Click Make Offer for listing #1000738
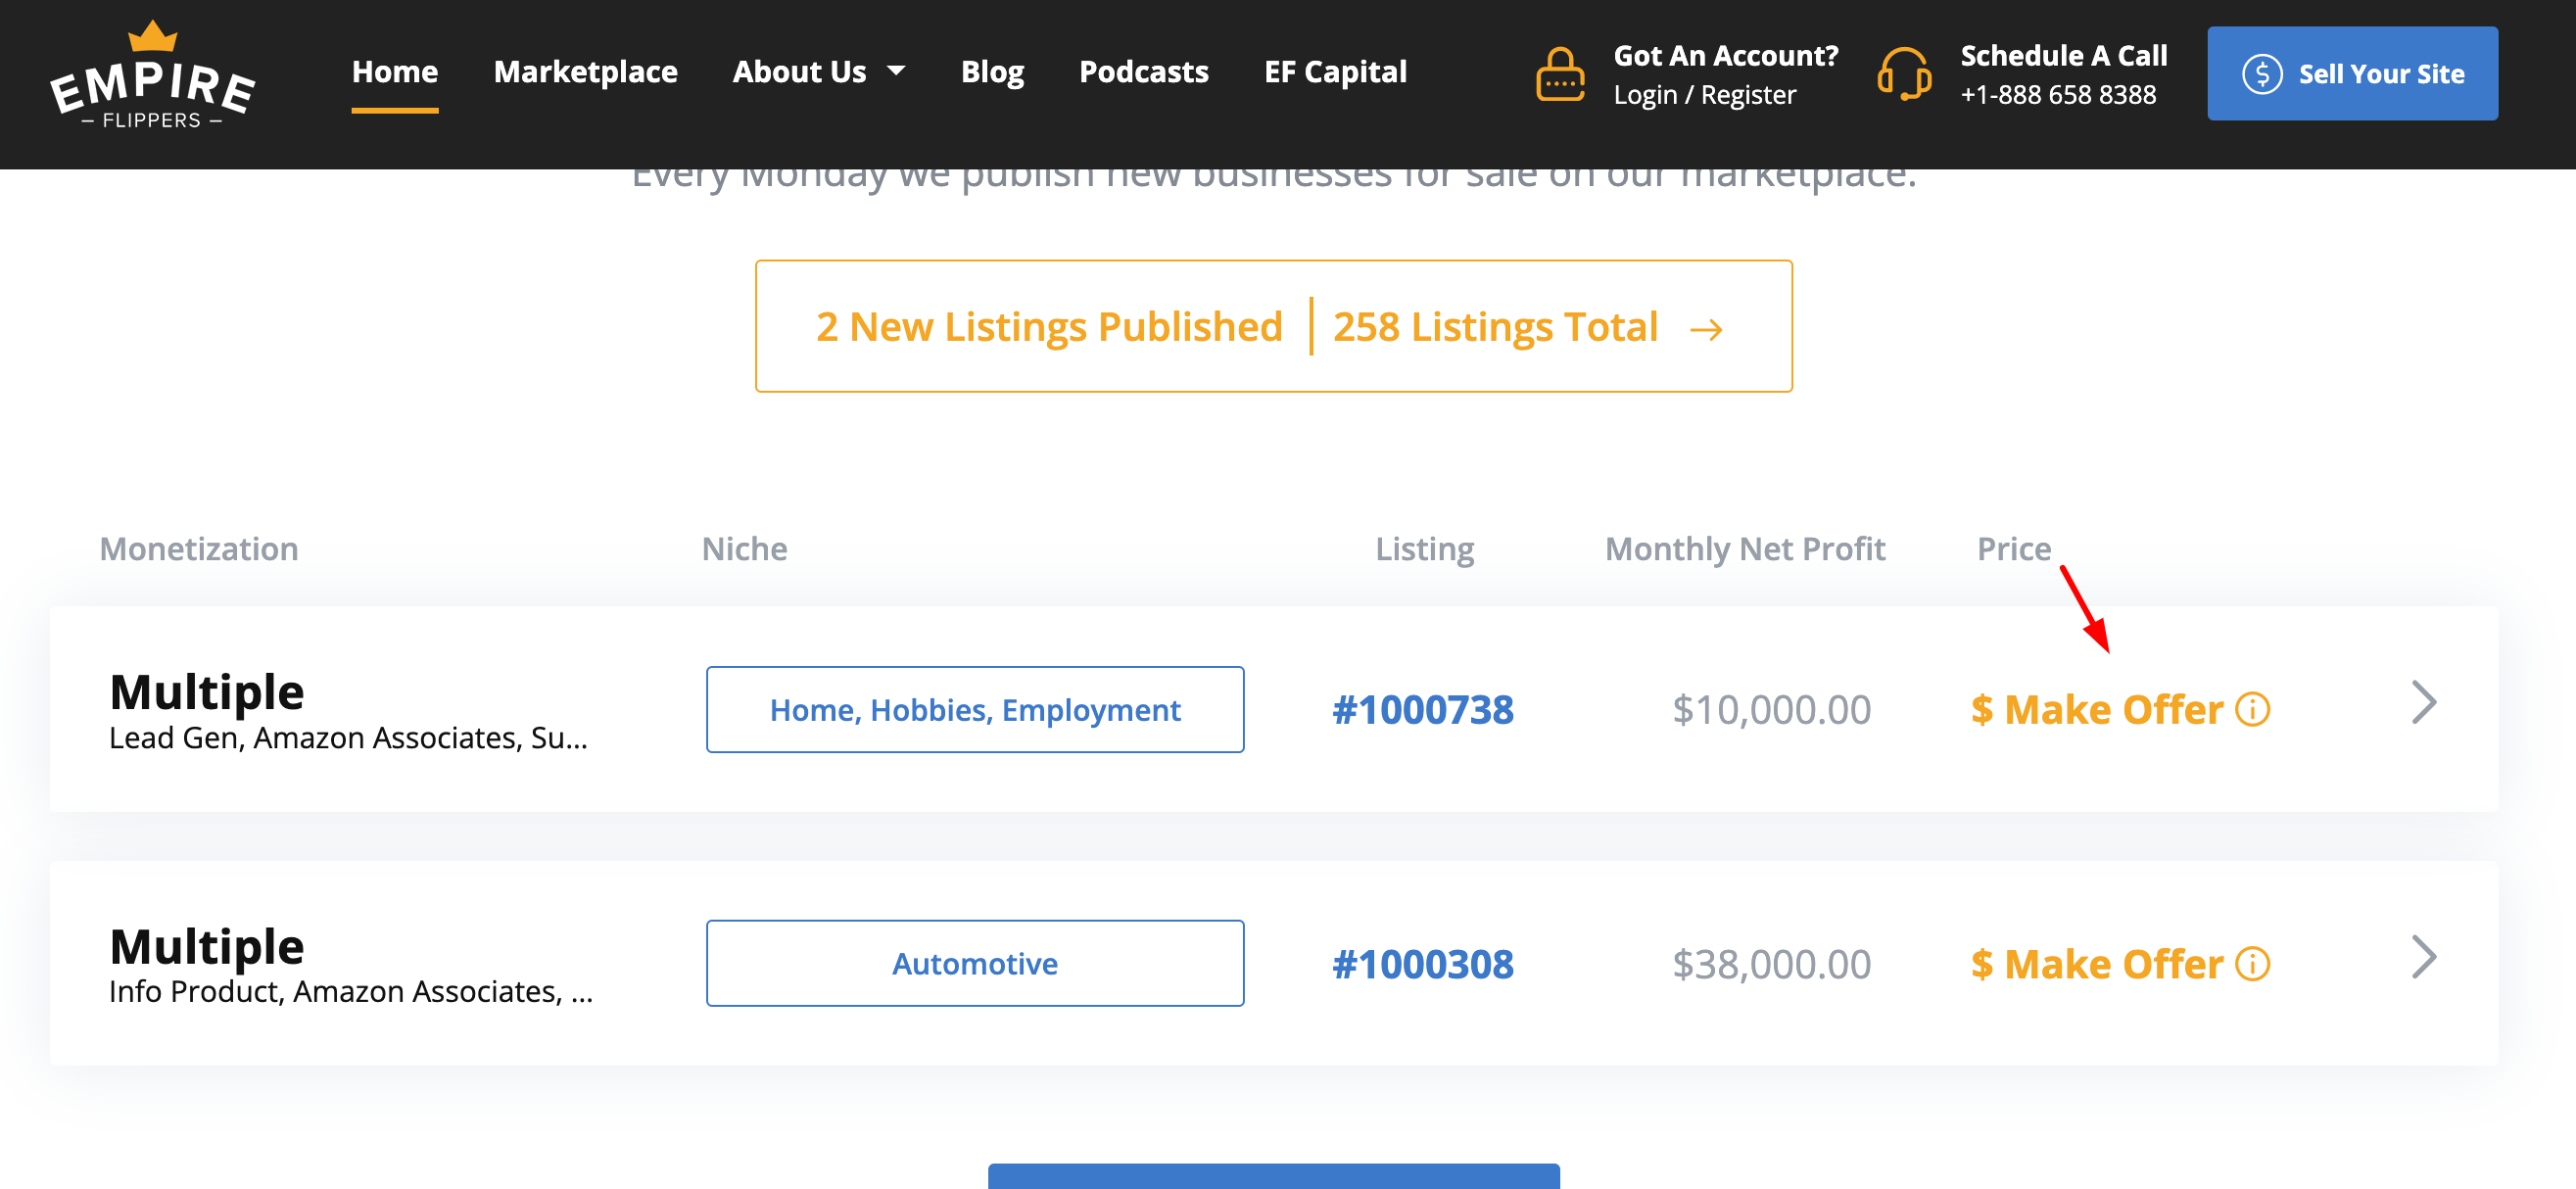Screen dimensions: 2576x1189 click(x=2097, y=710)
